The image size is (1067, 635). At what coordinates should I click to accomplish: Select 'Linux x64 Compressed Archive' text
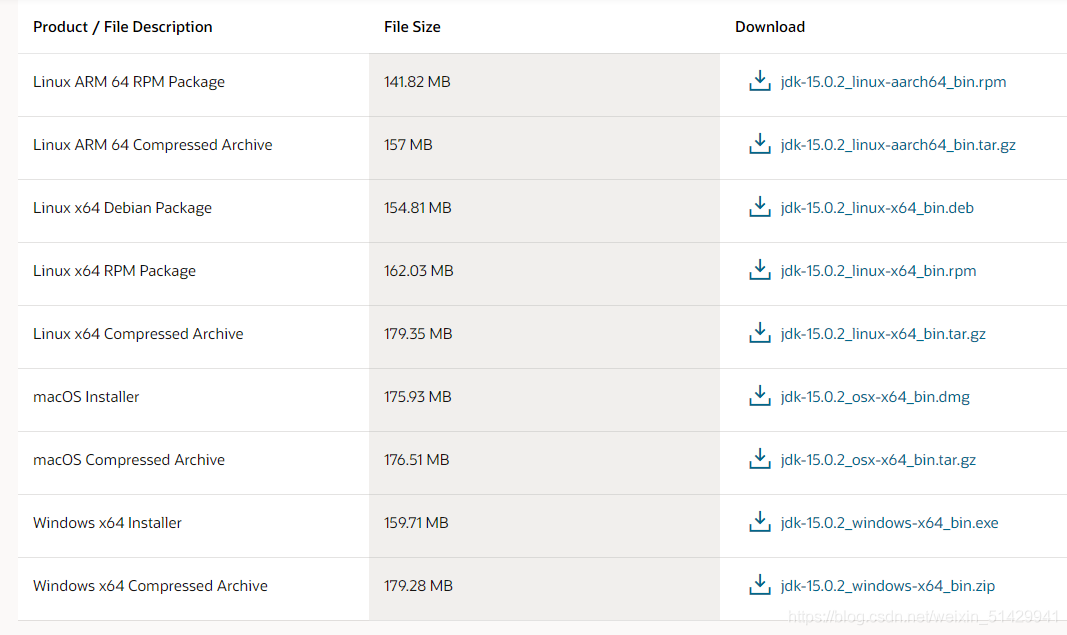tap(138, 333)
